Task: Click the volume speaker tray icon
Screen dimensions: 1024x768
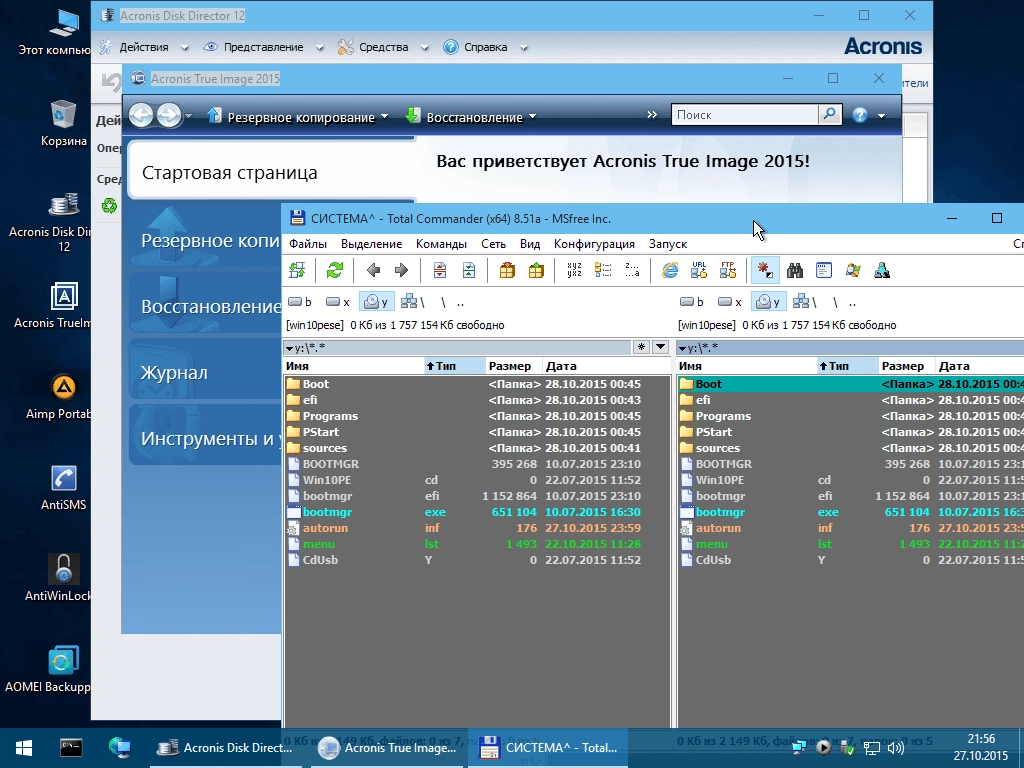Action: pyautogui.click(x=895, y=748)
